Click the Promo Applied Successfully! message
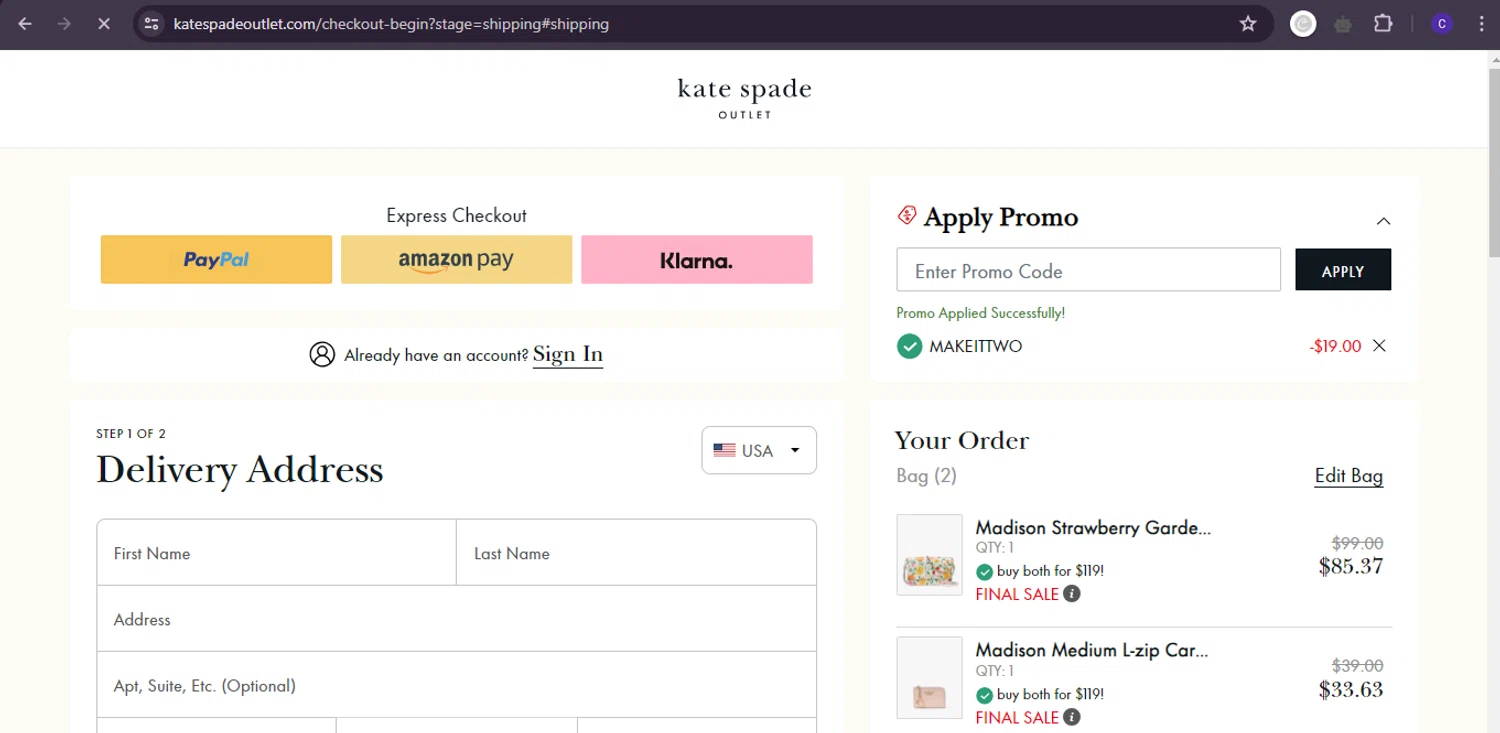Viewport: 1500px width, 733px height. 981,313
